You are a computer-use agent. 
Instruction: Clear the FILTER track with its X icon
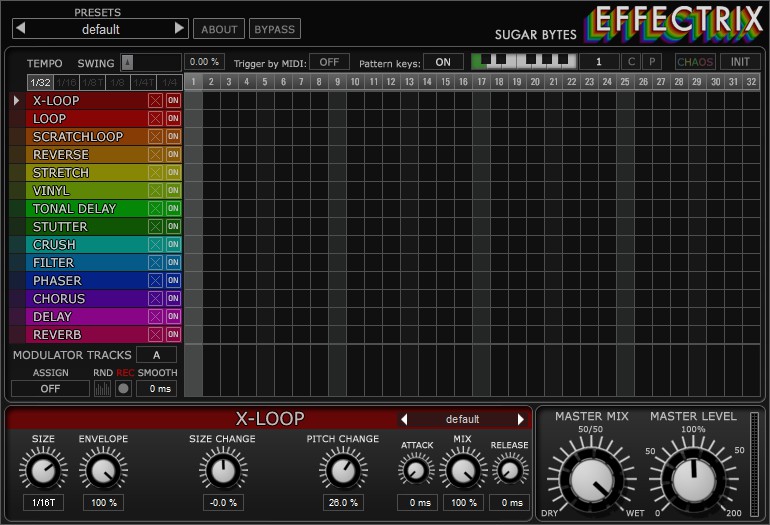click(x=155, y=262)
